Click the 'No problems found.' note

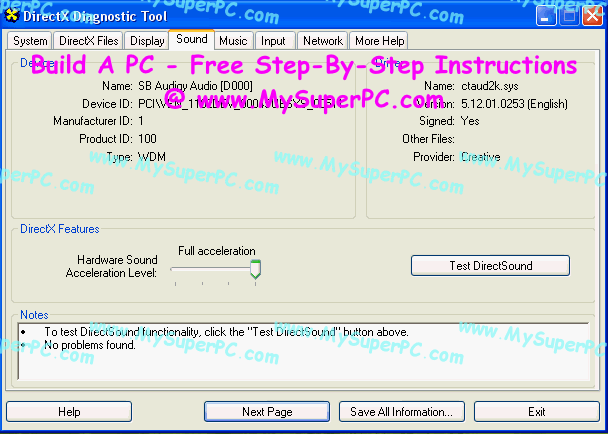point(90,344)
